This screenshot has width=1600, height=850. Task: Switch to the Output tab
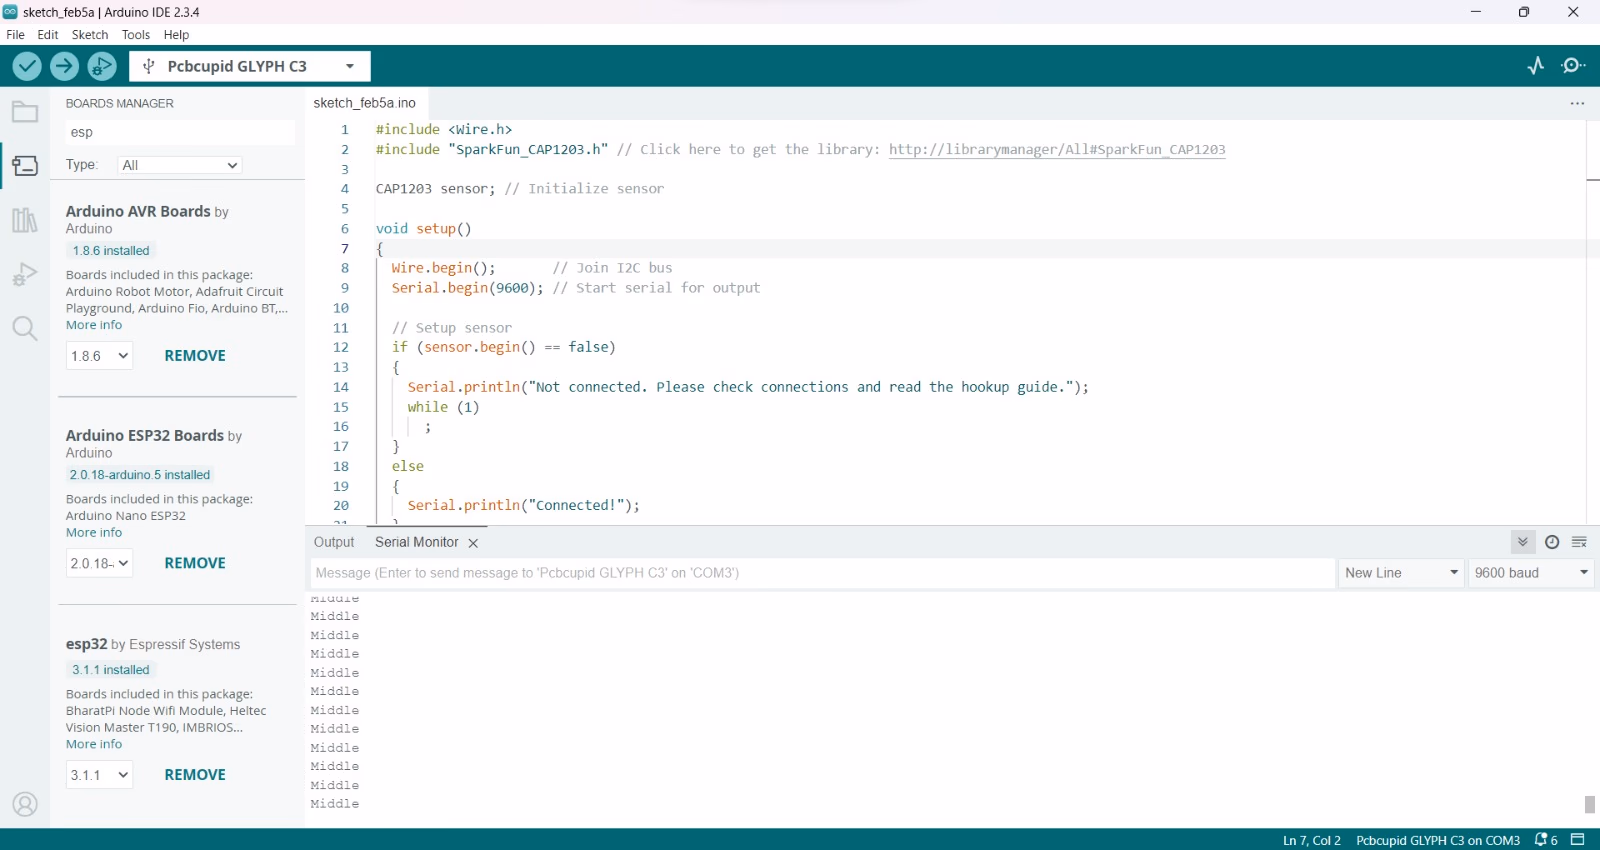pyautogui.click(x=334, y=542)
